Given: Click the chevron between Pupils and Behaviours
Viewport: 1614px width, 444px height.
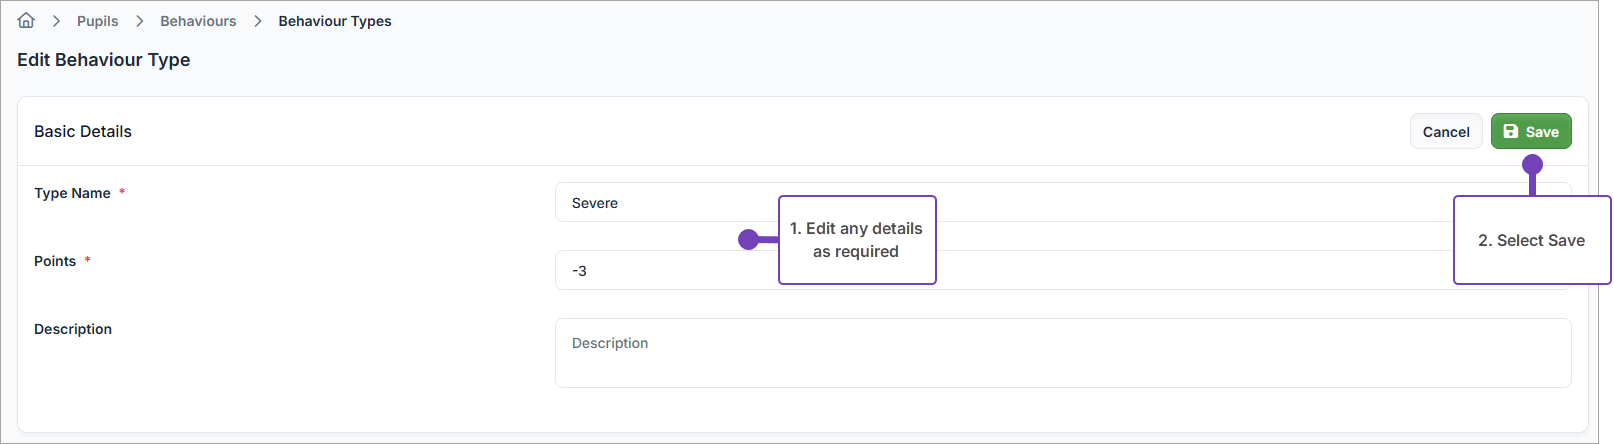Looking at the screenshot, I should pyautogui.click(x=139, y=21).
